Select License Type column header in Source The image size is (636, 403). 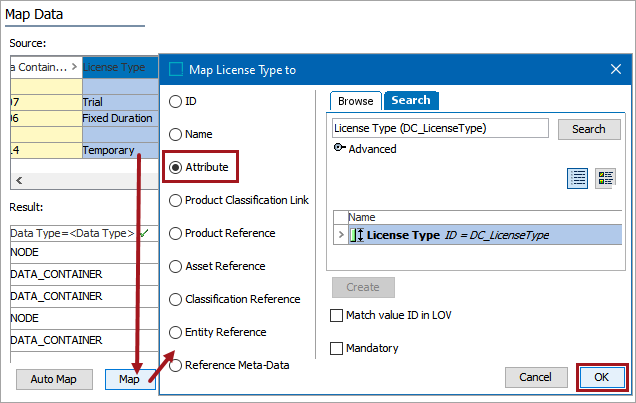coord(120,67)
